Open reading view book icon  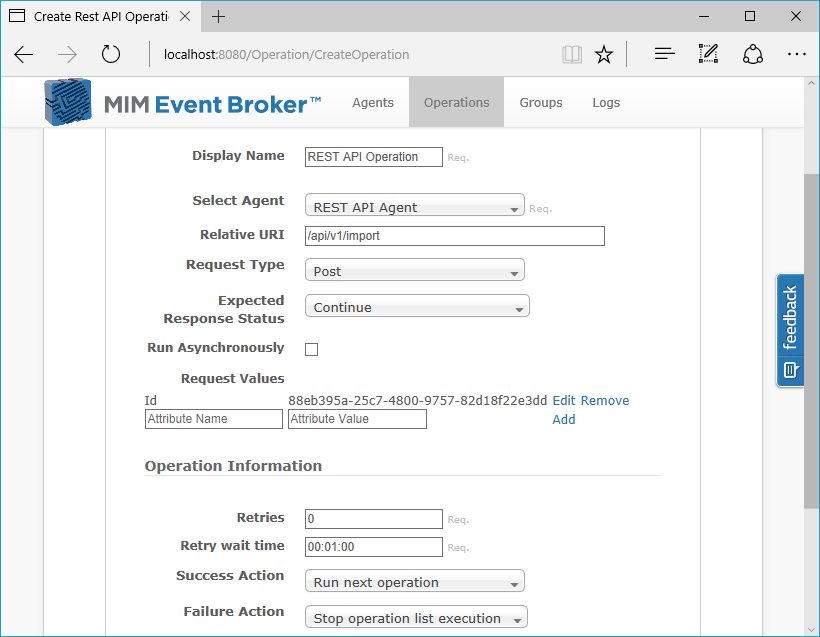pos(572,54)
